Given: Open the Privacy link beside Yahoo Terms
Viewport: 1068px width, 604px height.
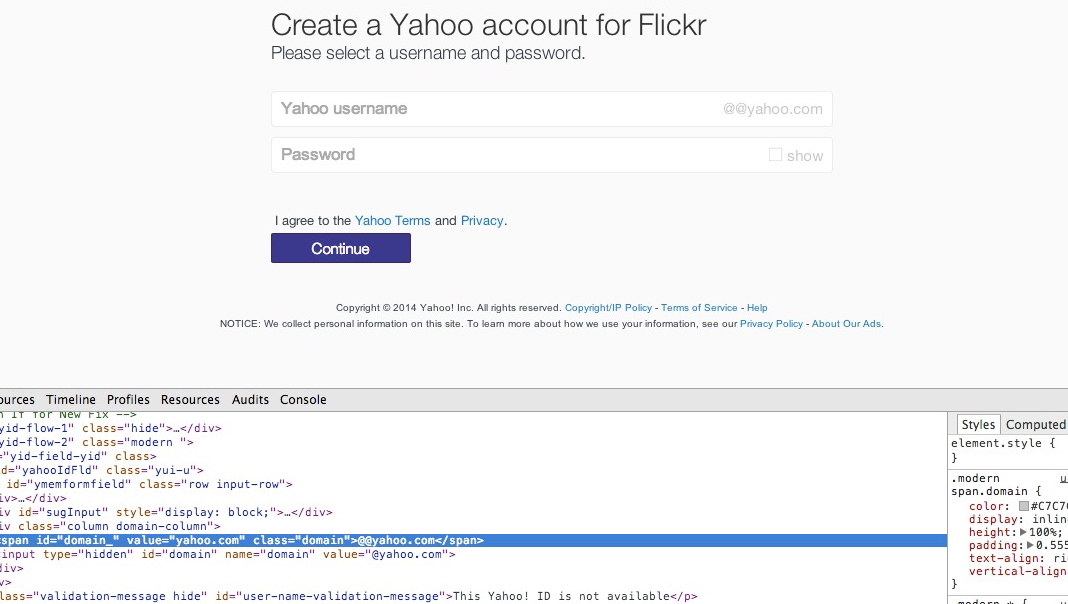Looking at the screenshot, I should coord(482,221).
